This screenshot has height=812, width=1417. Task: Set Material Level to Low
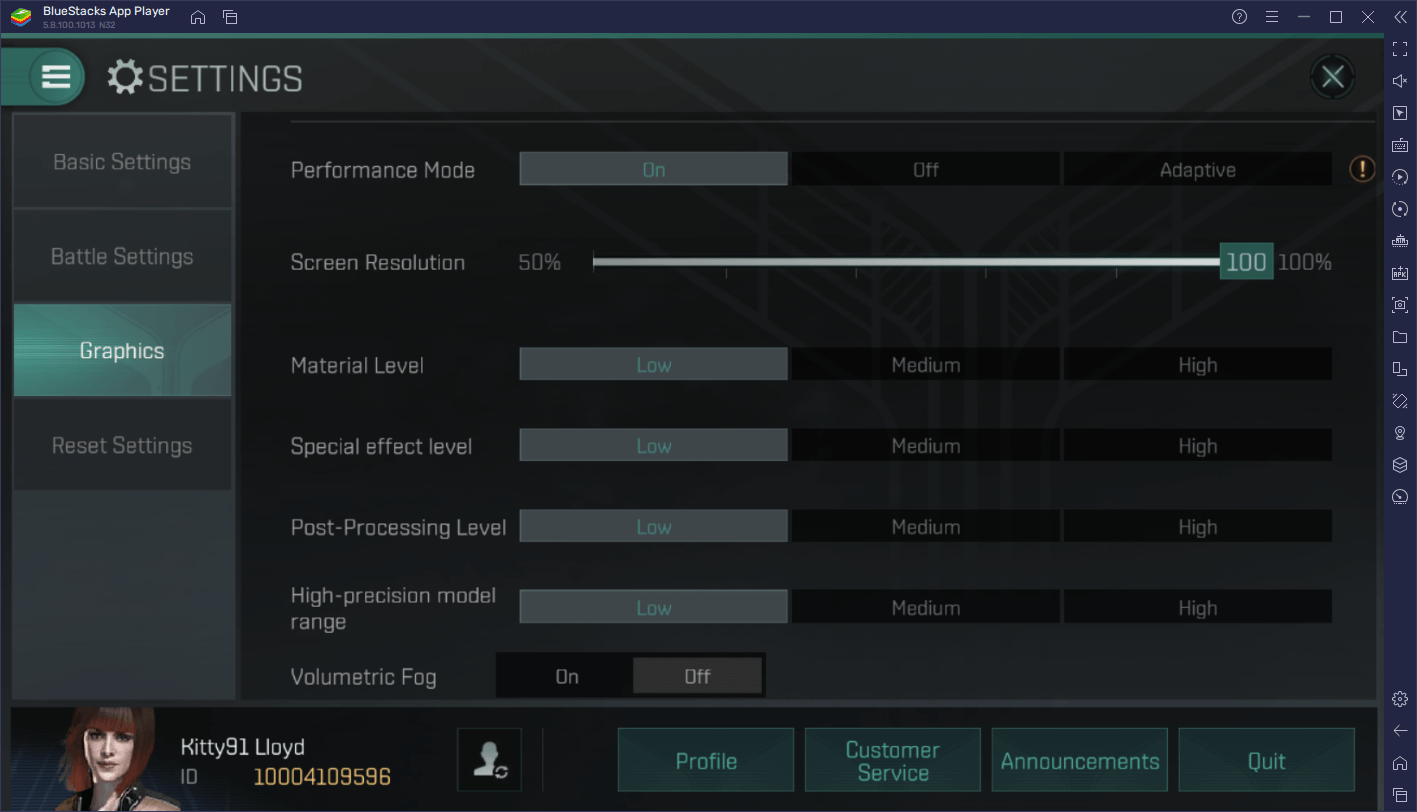[653, 365]
